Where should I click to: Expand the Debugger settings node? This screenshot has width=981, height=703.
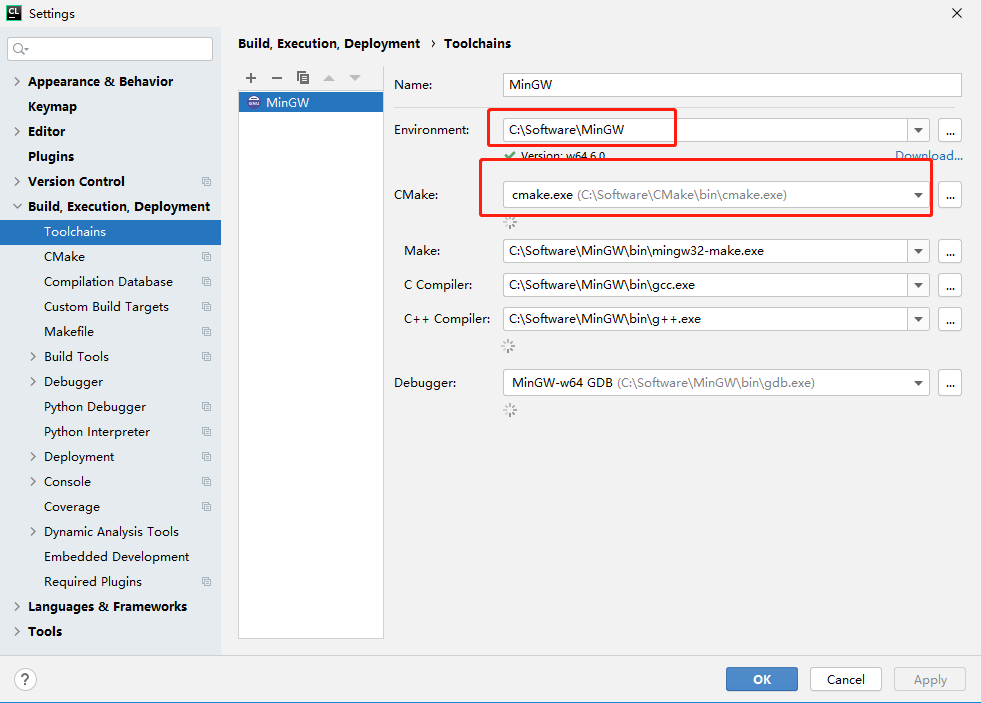(33, 382)
